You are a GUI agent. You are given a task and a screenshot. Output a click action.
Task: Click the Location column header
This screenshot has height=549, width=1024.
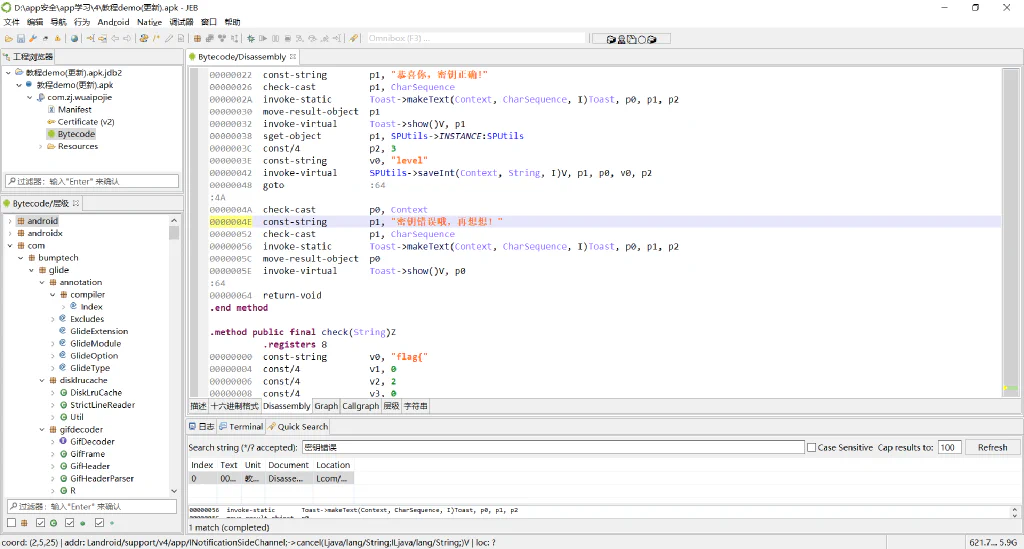click(333, 465)
